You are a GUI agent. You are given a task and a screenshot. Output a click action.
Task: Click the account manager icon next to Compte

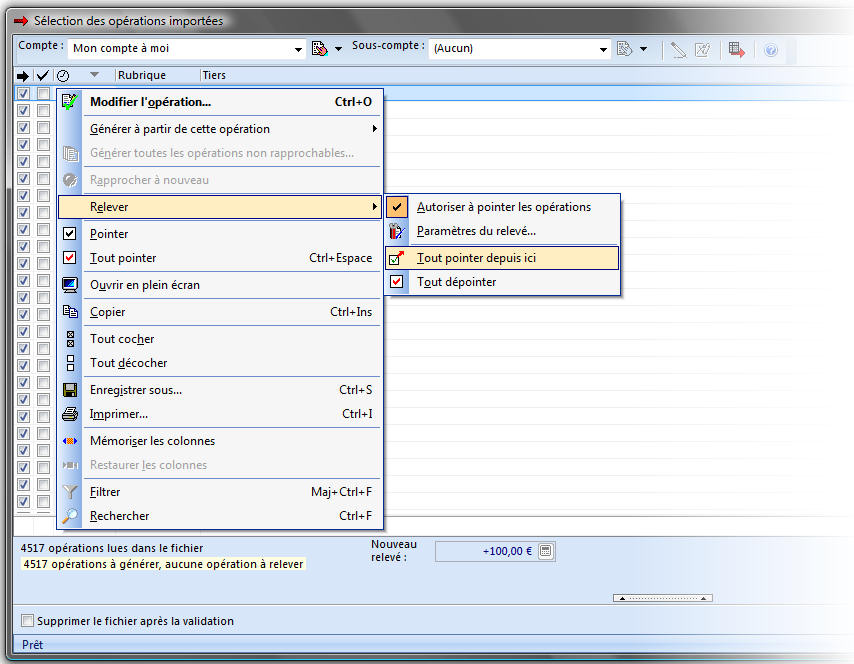321,49
